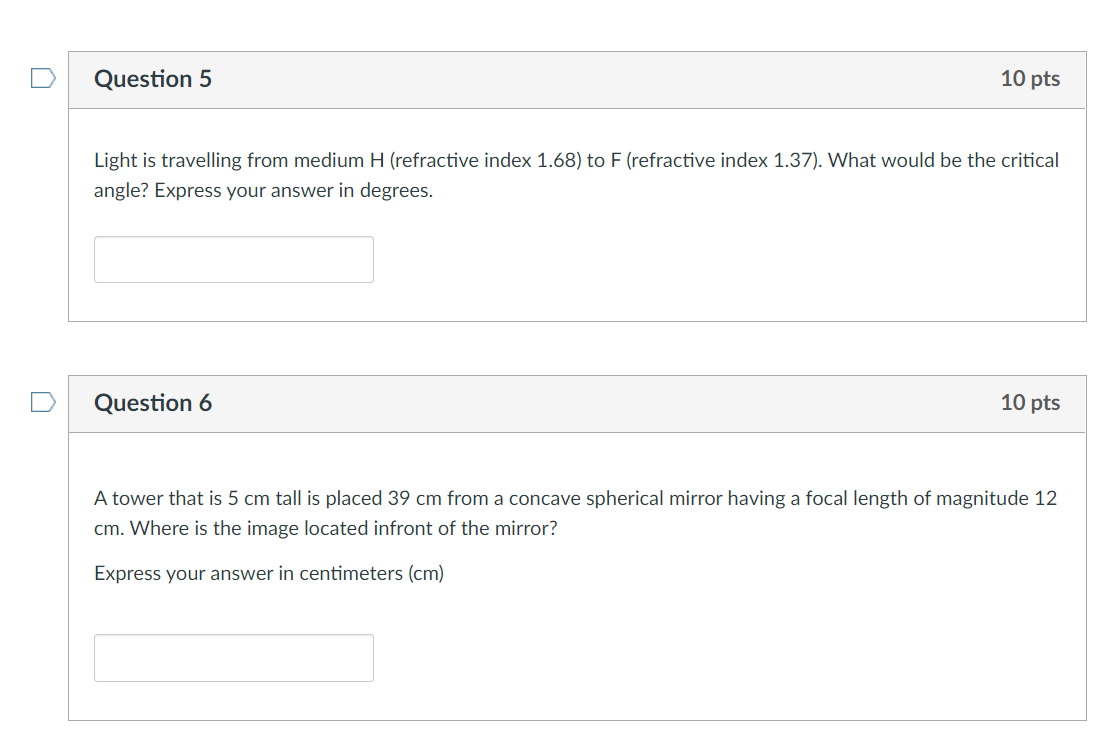This screenshot has width=1093, height=746.
Task: Click the Question 5 title
Action: coord(152,79)
